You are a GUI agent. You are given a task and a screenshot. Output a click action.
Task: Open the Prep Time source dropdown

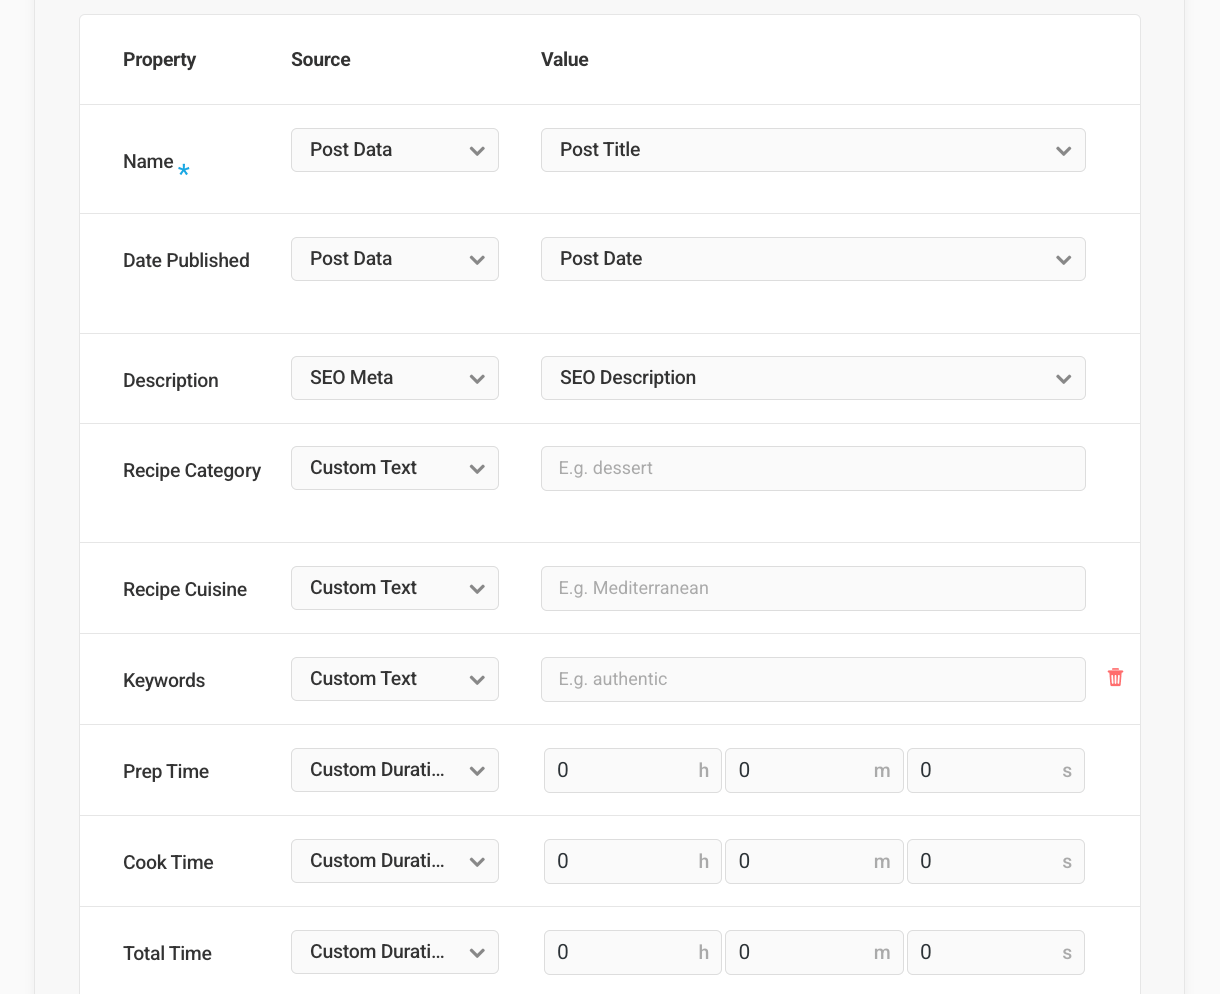pos(395,769)
